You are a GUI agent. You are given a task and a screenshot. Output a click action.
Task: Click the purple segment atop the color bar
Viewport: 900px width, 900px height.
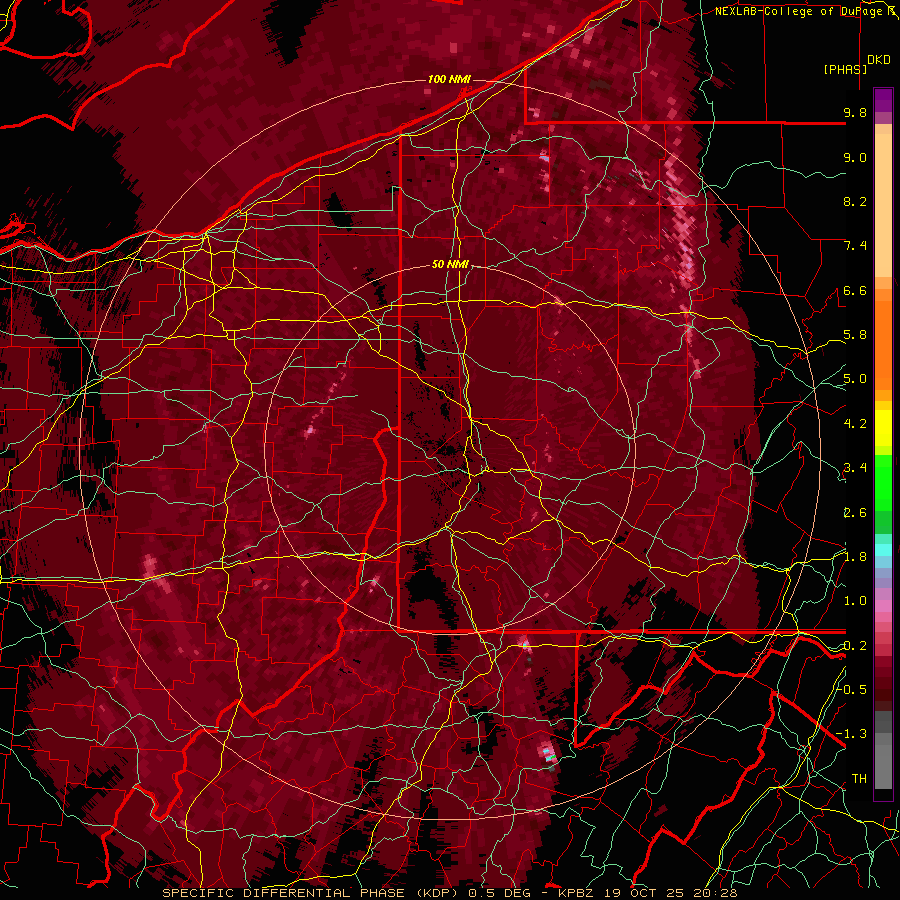(x=883, y=100)
